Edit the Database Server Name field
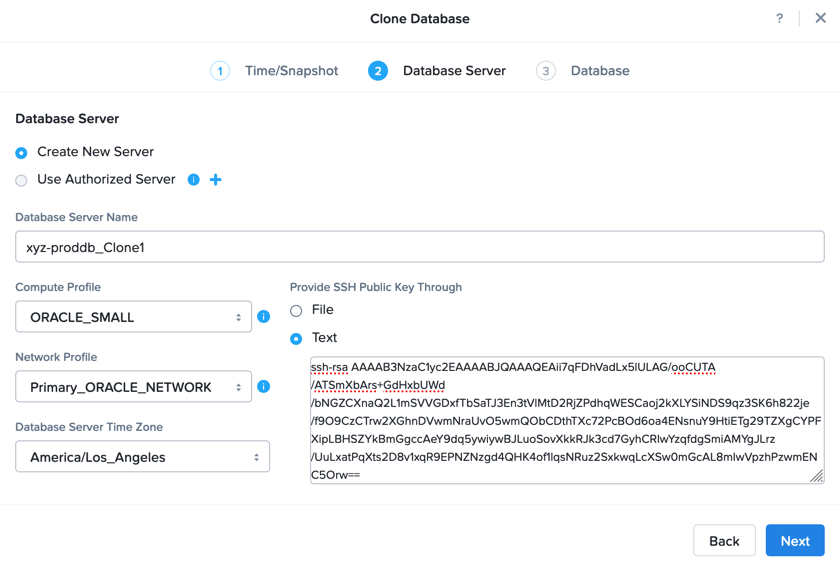 tap(420, 247)
